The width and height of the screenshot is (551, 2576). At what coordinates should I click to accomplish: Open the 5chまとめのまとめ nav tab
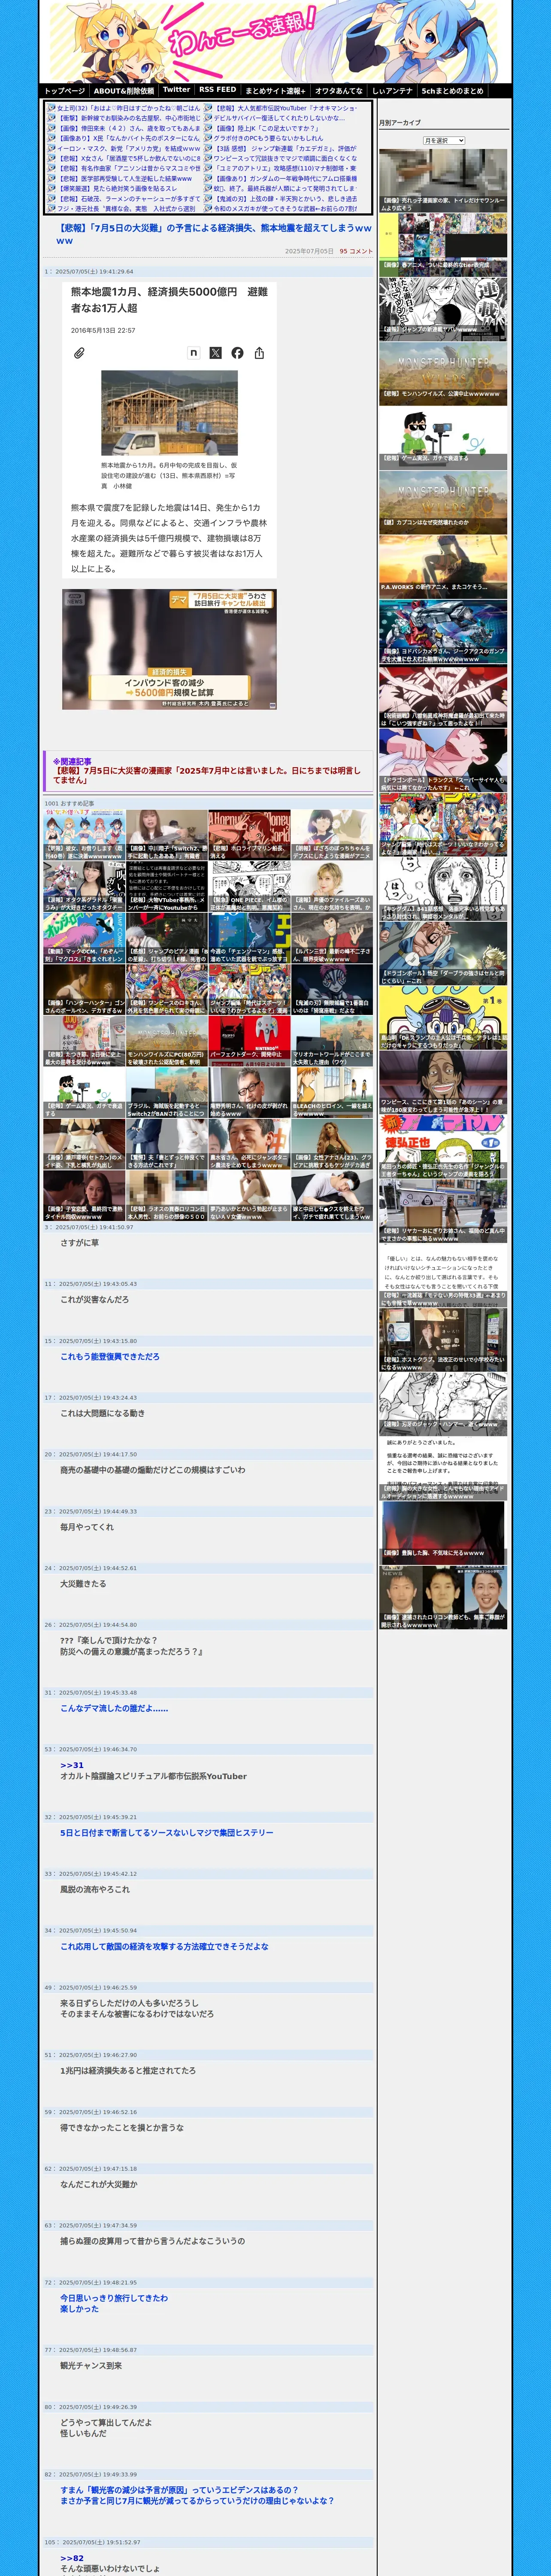[x=452, y=91]
